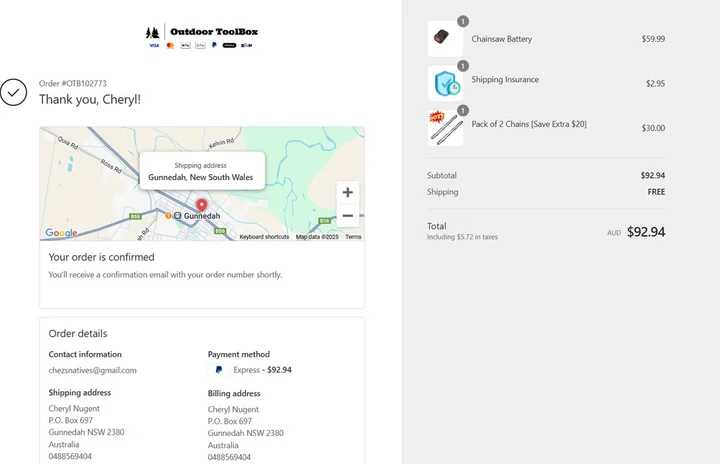720x464 pixels.
Task: Zoom in on the map
Action: (347, 192)
